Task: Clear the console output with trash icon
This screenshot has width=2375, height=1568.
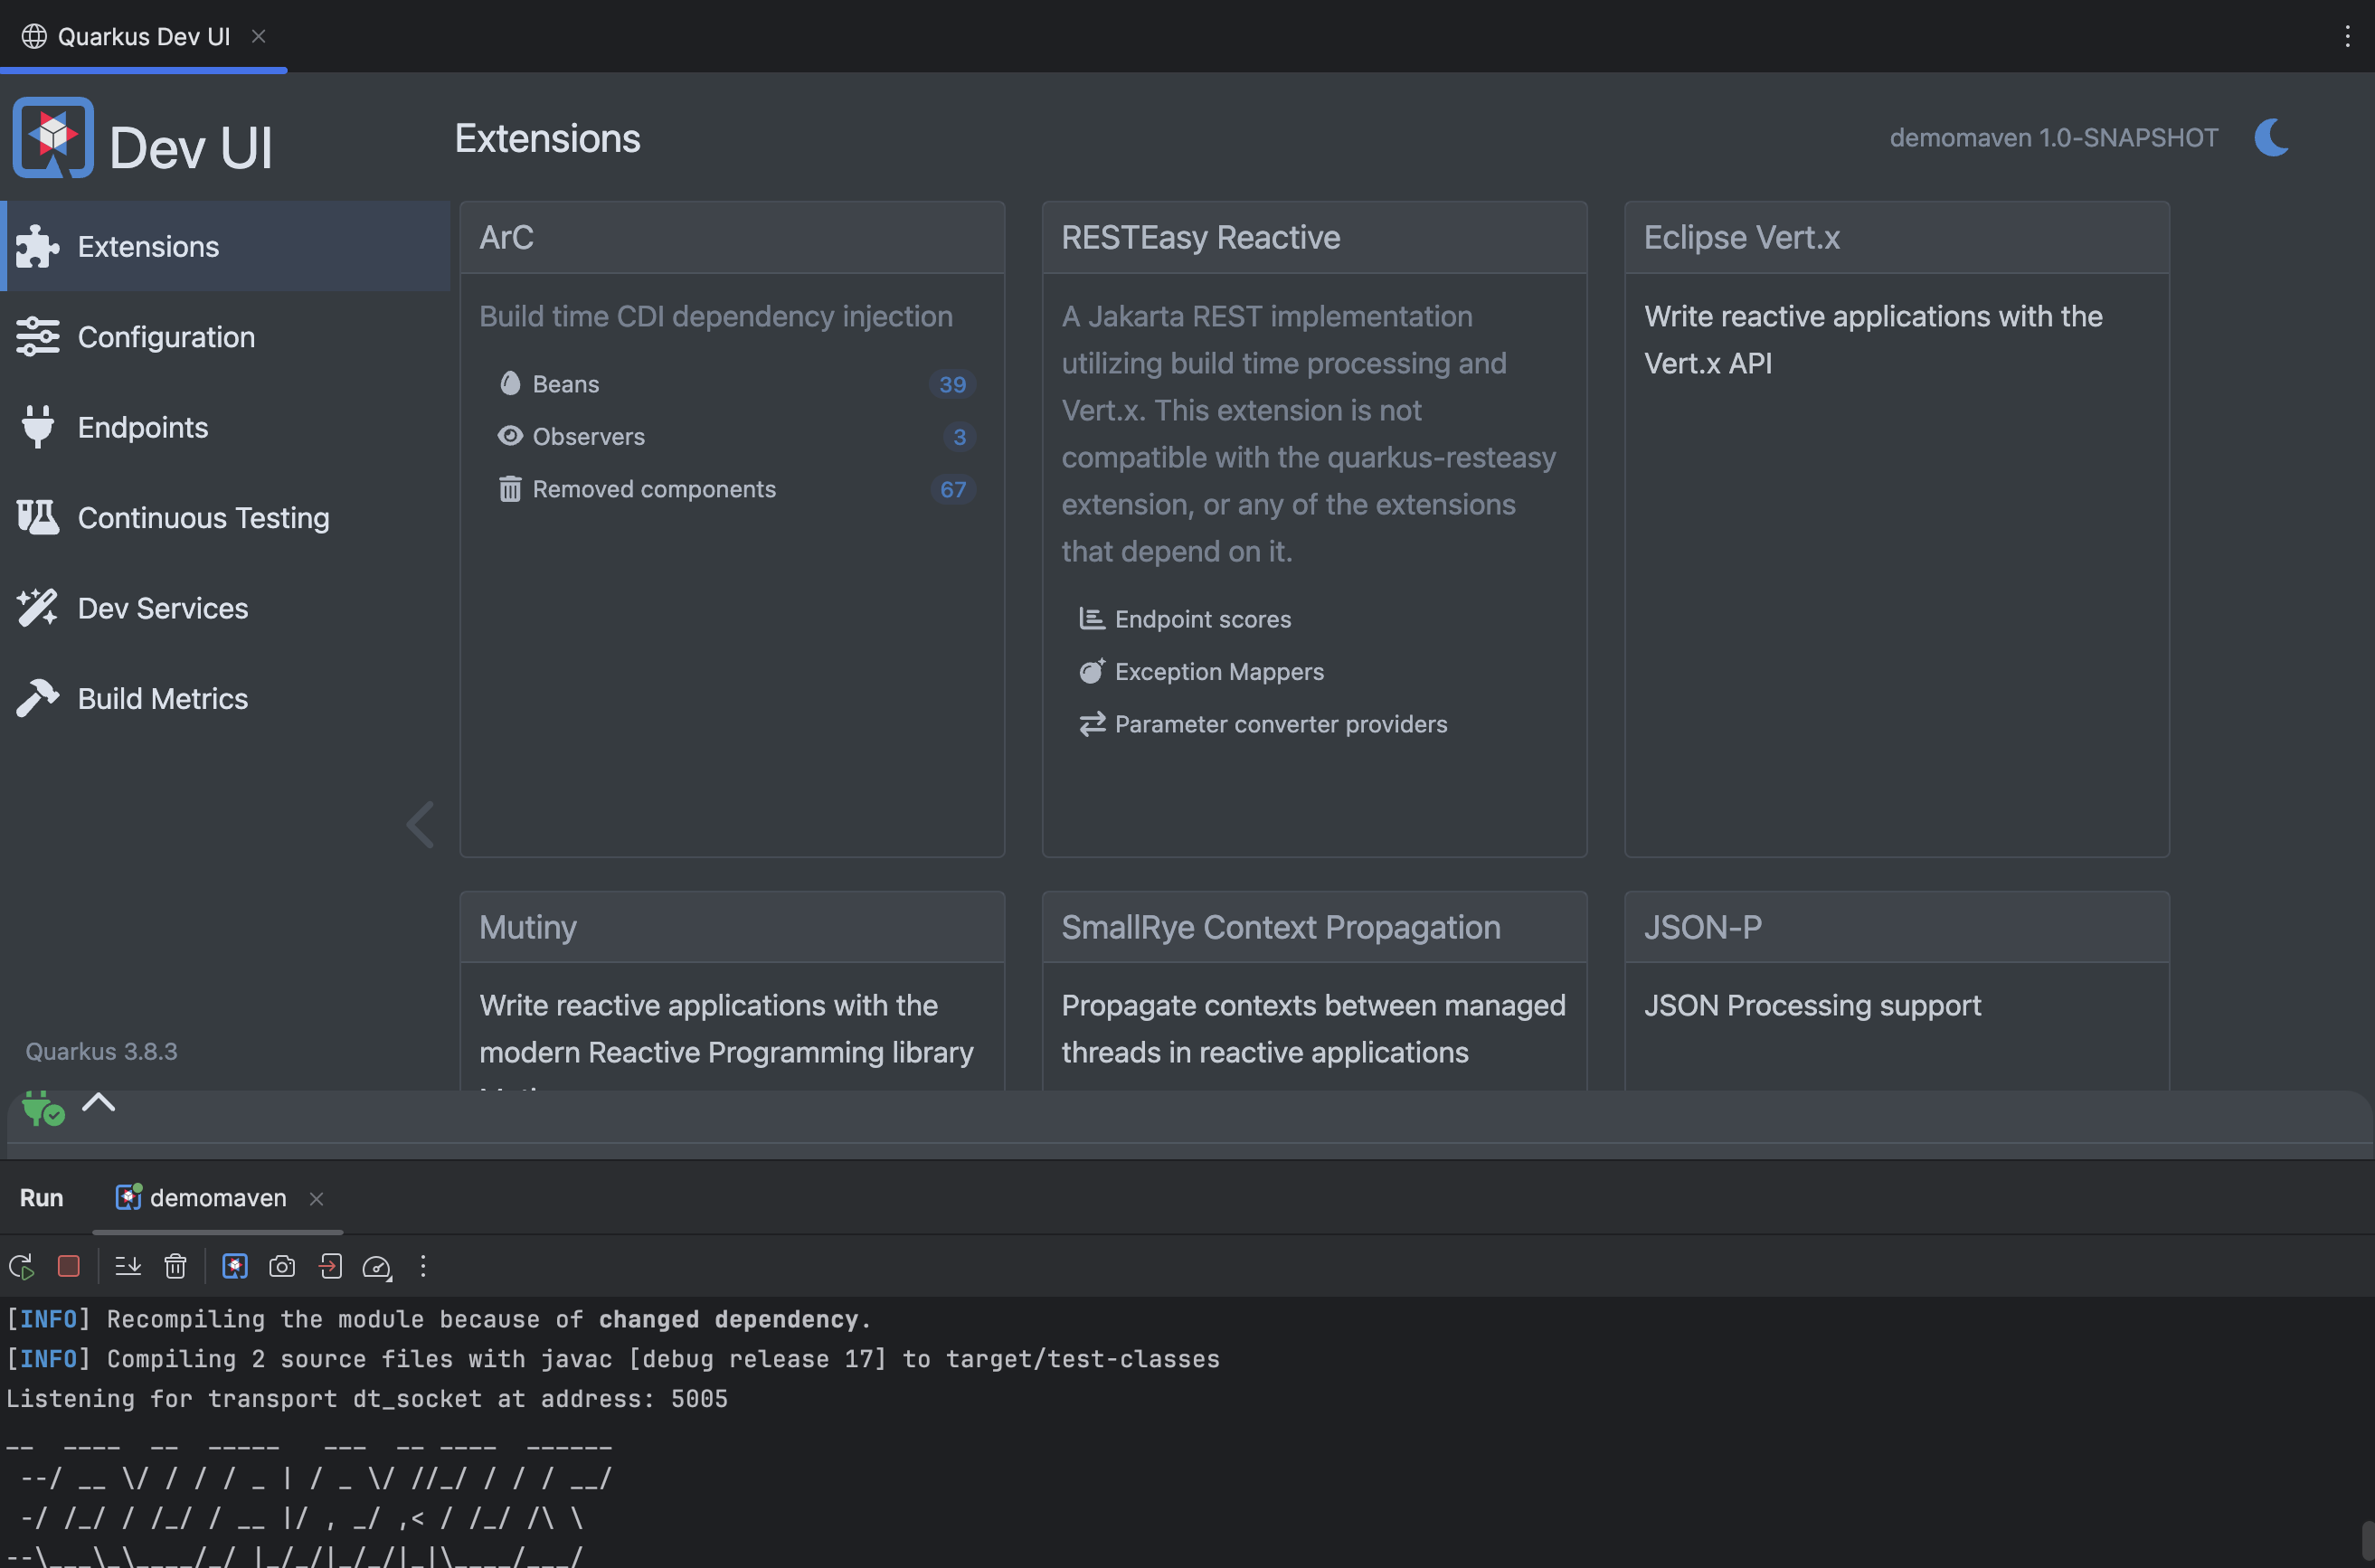Action: pos(176,1266)
